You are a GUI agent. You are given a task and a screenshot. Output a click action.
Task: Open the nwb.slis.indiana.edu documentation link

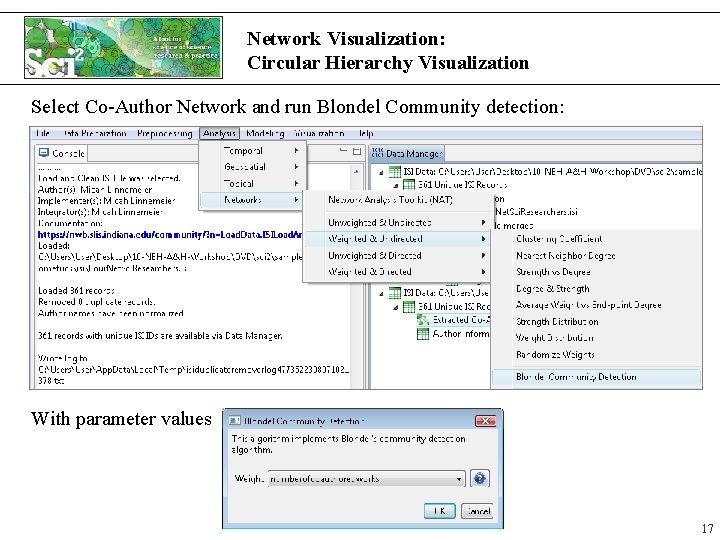tap(170, 235)
